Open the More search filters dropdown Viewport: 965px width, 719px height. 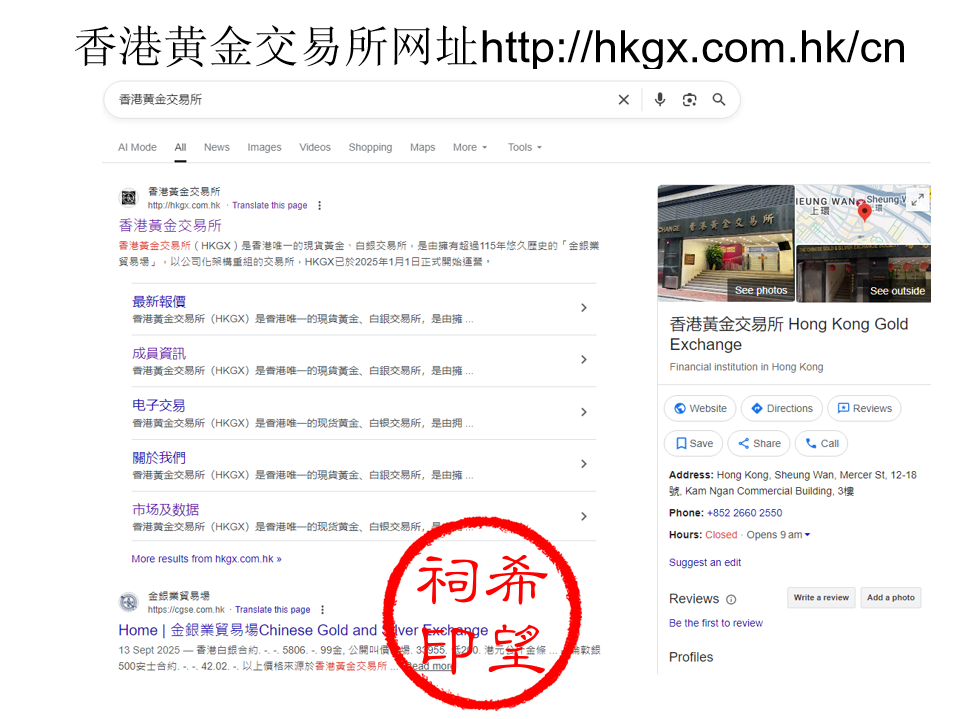click(x=470, y=147)
